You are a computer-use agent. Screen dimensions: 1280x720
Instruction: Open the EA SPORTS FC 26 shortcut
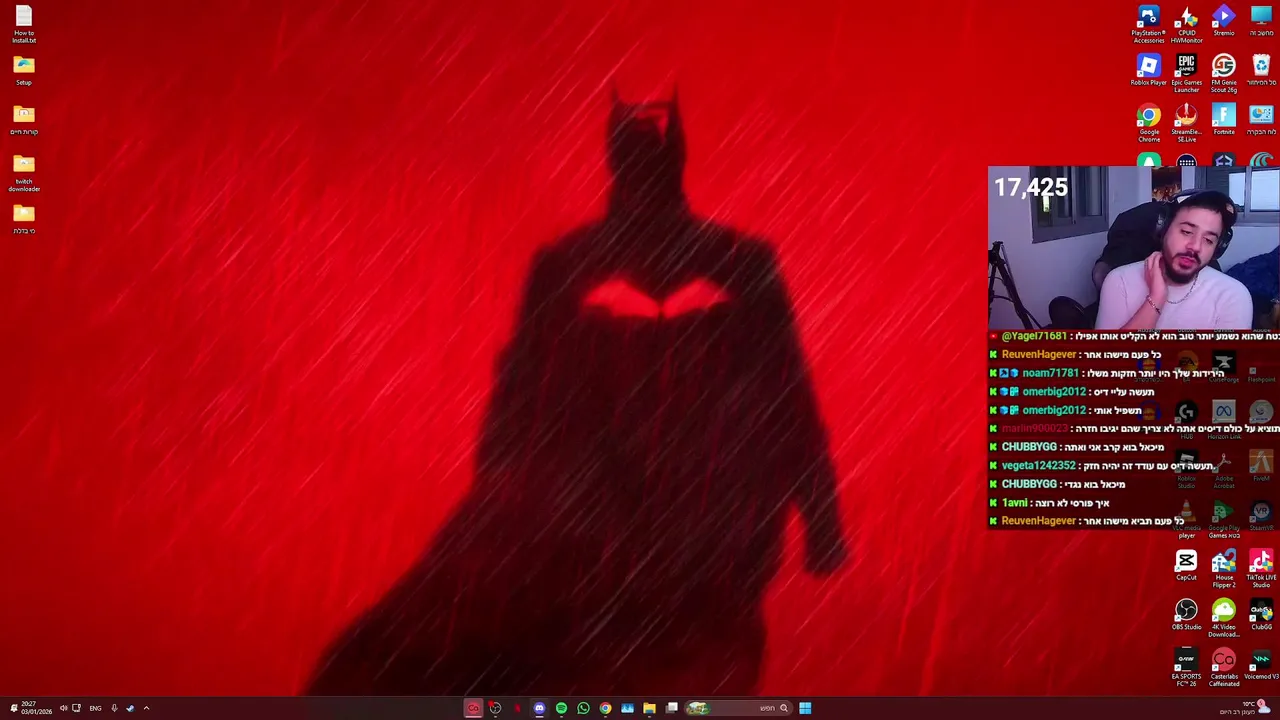pos(1186,668)
